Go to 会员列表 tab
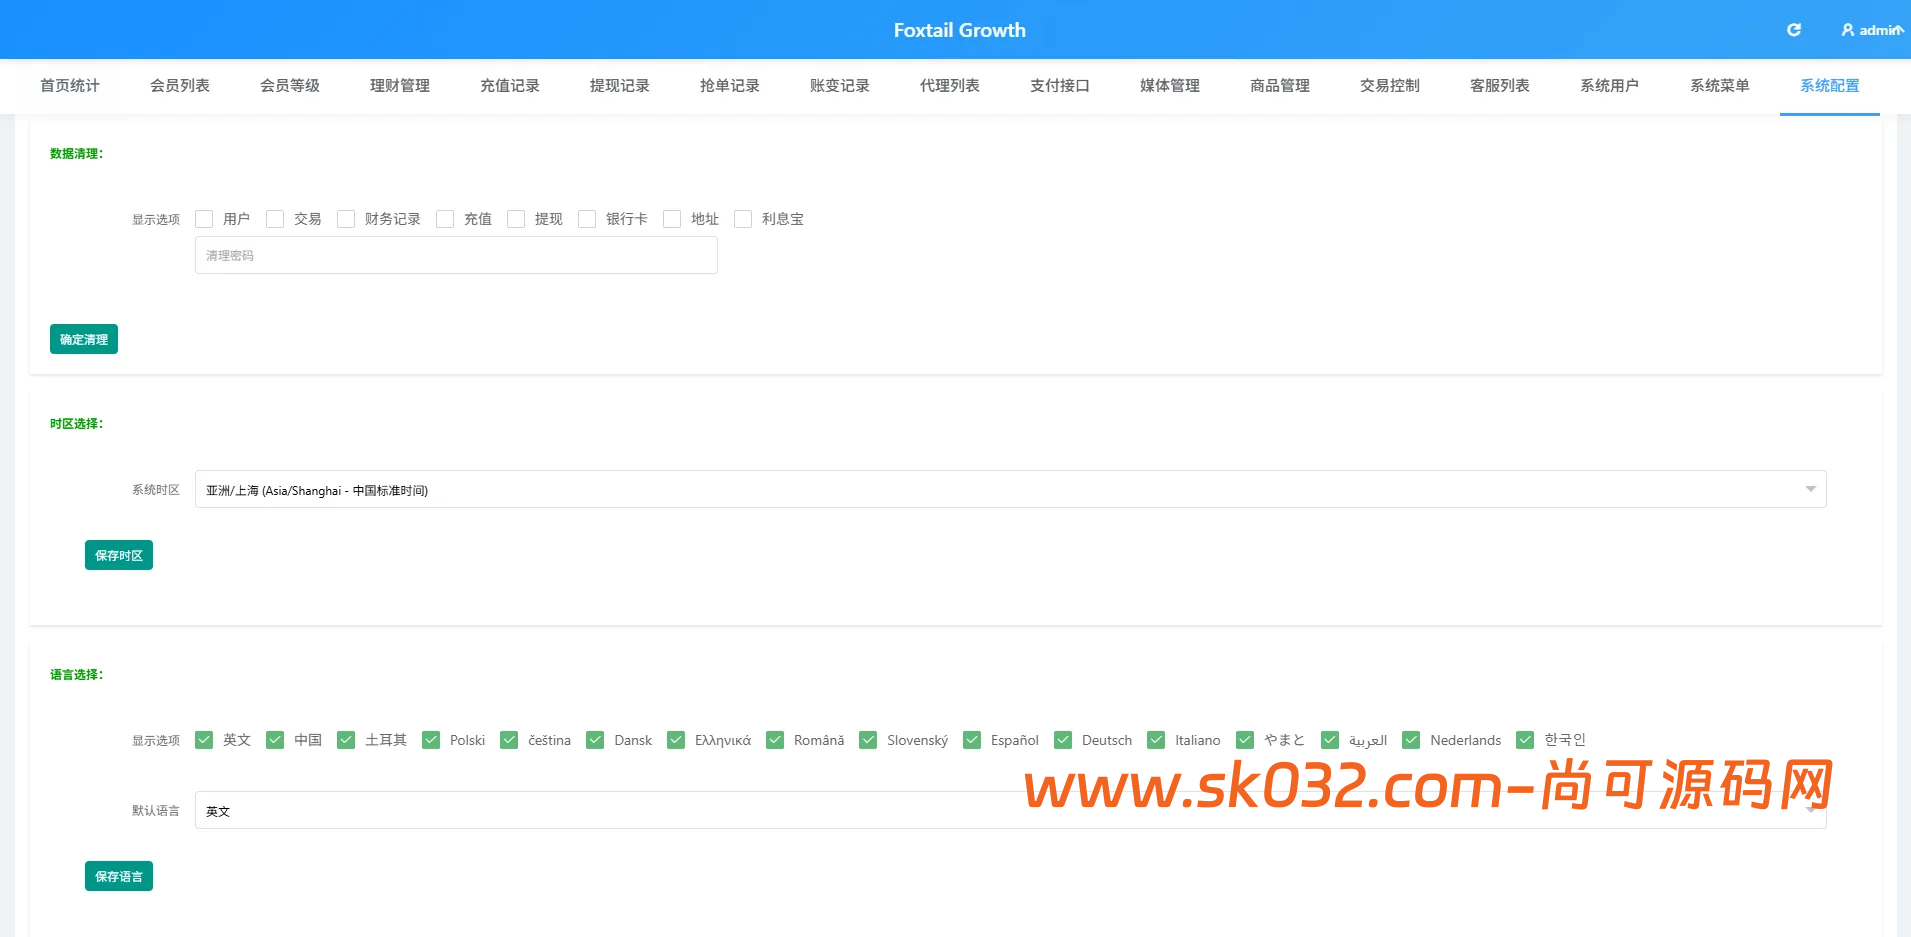This screenshot has height=937, width=1911. click(180, 86)
